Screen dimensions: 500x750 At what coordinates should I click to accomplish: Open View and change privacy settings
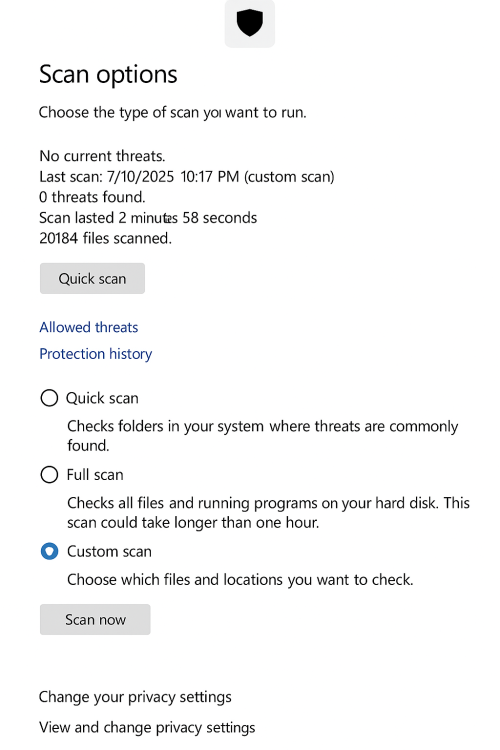pos(147,728)
